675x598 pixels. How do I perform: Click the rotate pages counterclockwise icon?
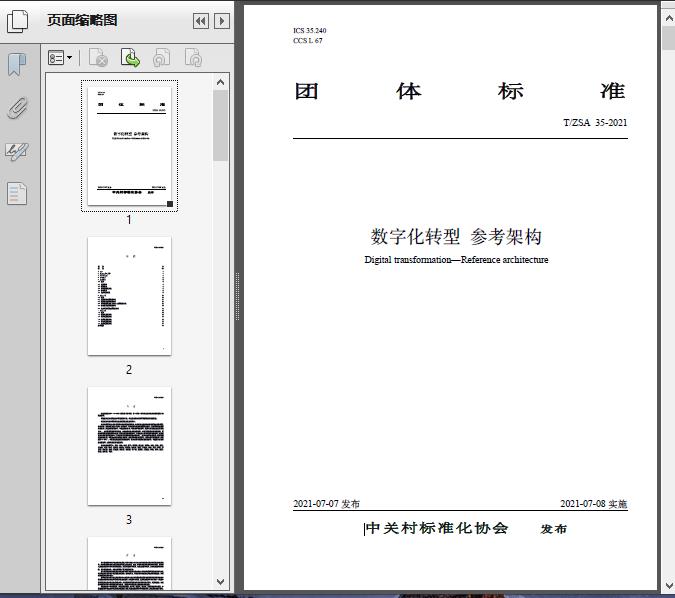tap(161, 58)
